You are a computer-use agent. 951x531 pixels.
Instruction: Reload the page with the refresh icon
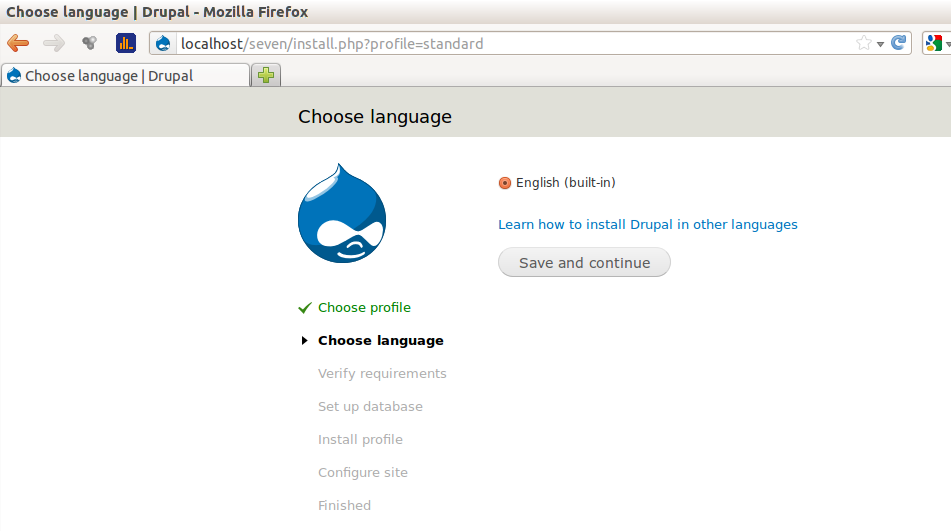(x=899, y=43)
